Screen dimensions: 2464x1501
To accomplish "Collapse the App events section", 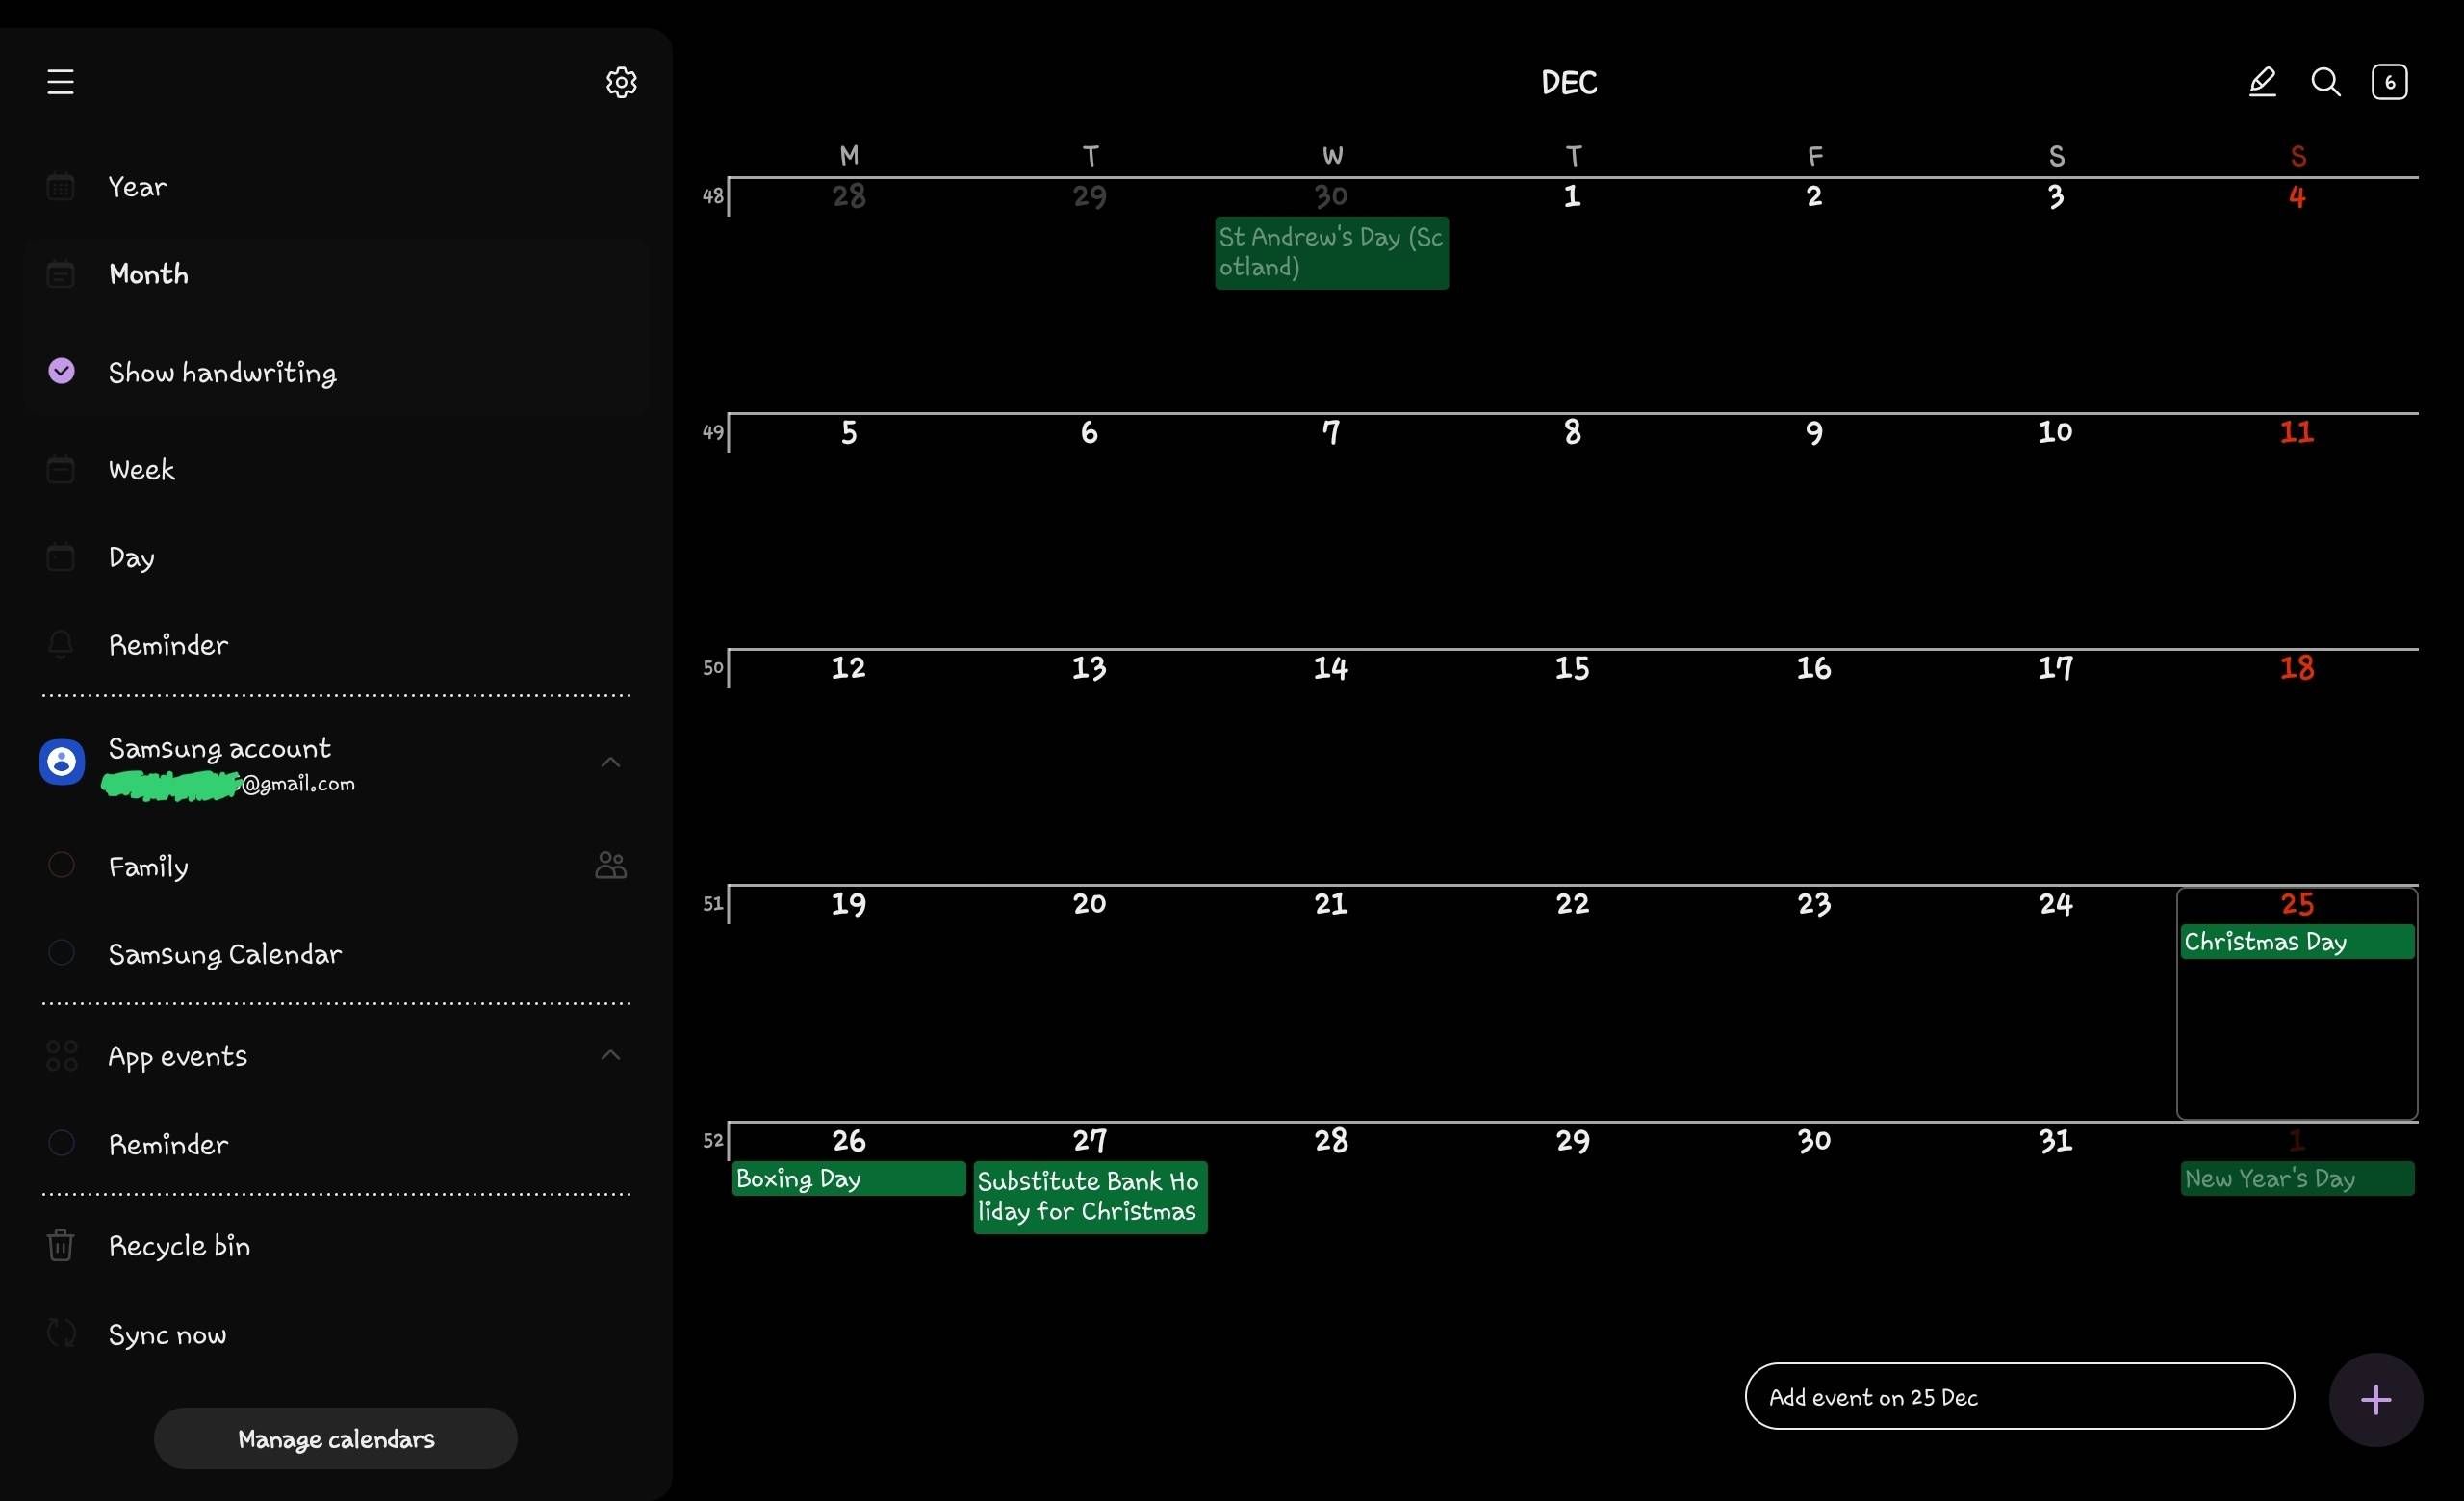I will pos(610,1055).
